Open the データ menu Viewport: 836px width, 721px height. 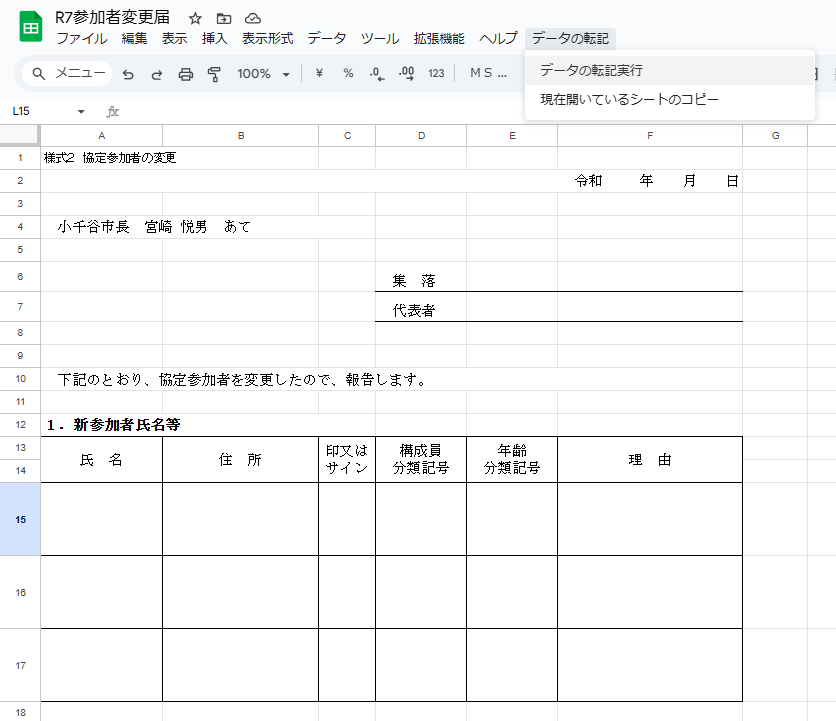coord(326,38)
